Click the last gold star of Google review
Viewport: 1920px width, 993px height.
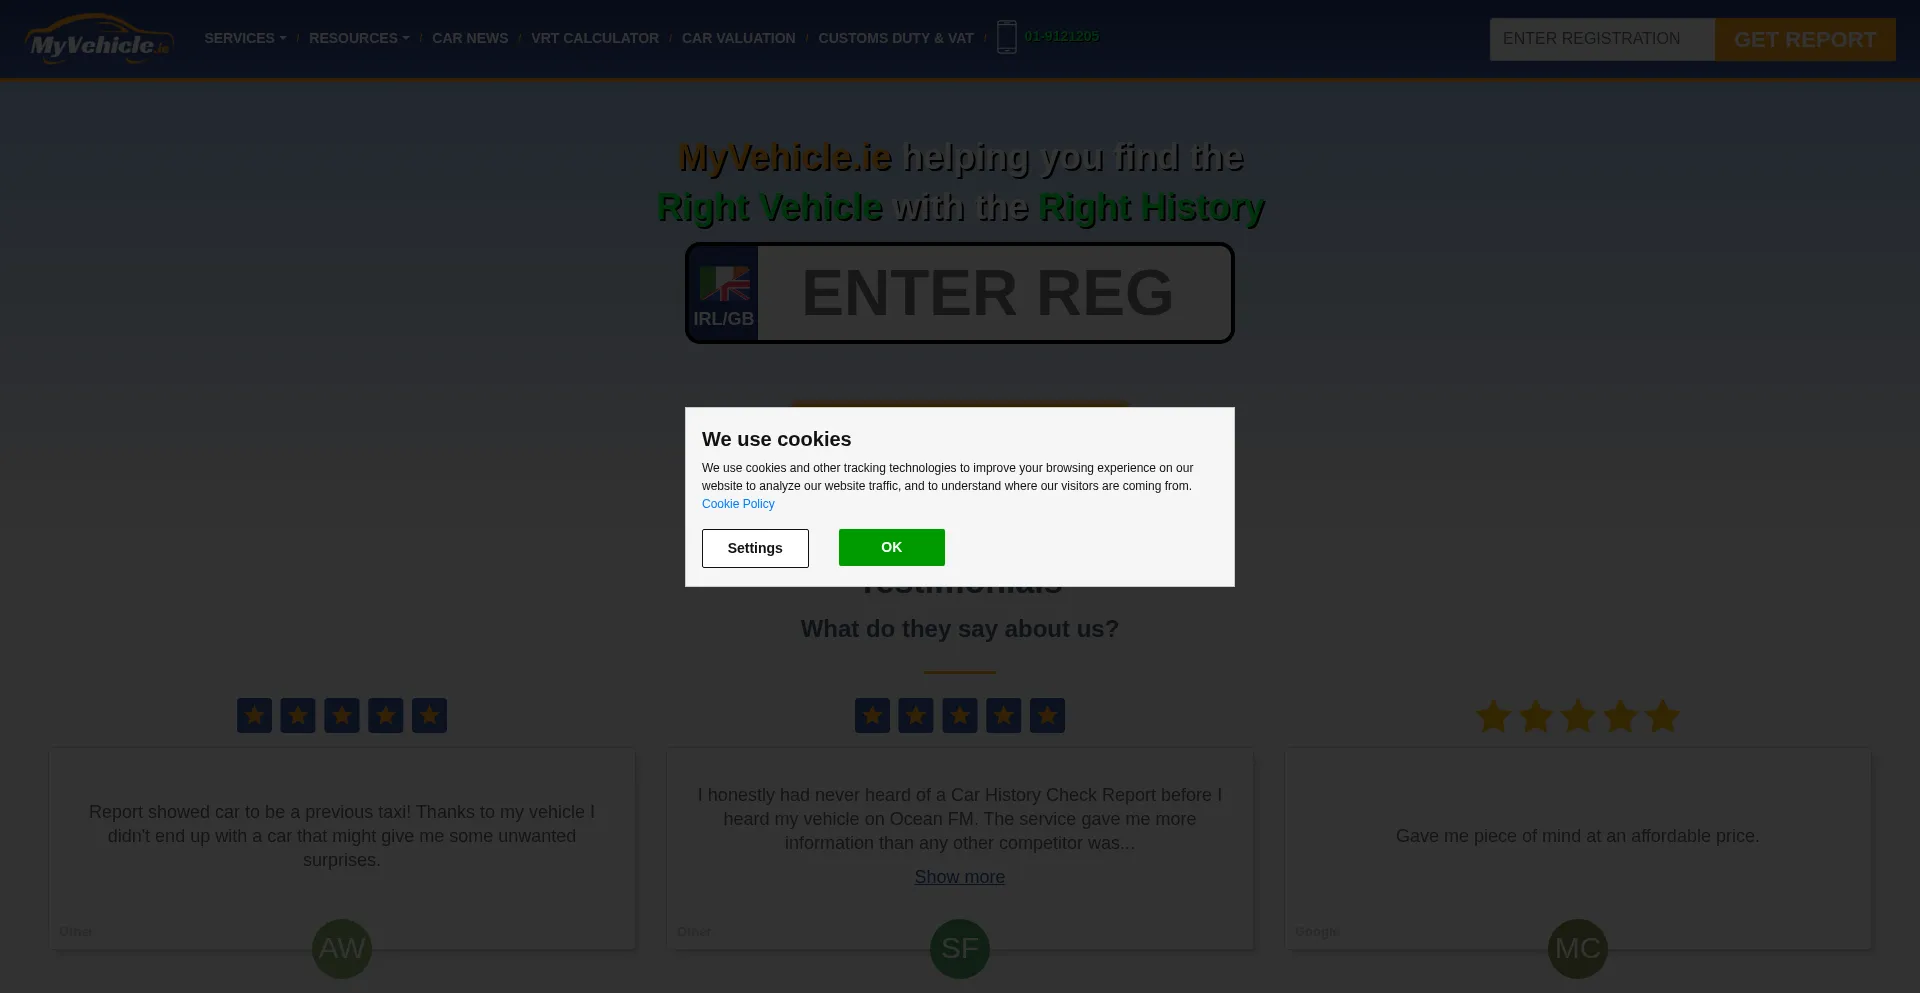coord(1662,716)
